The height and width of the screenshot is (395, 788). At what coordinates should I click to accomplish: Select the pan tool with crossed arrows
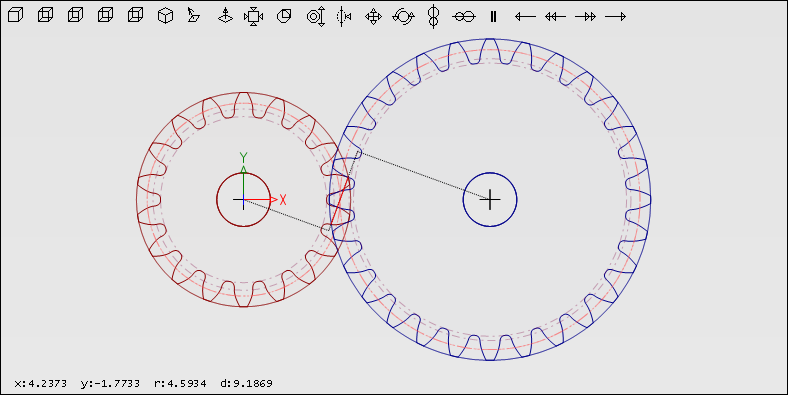click(x=373, y=17)
